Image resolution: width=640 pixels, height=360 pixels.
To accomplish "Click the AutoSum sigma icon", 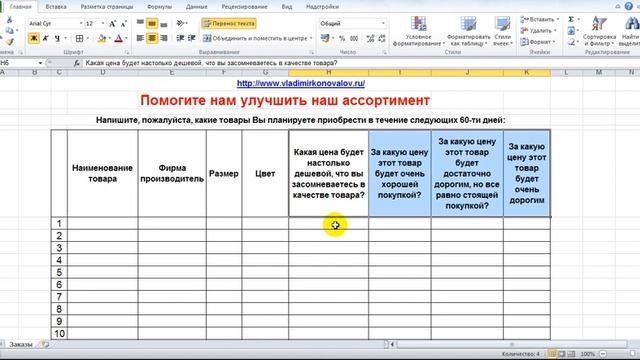I will pos(571,19).
